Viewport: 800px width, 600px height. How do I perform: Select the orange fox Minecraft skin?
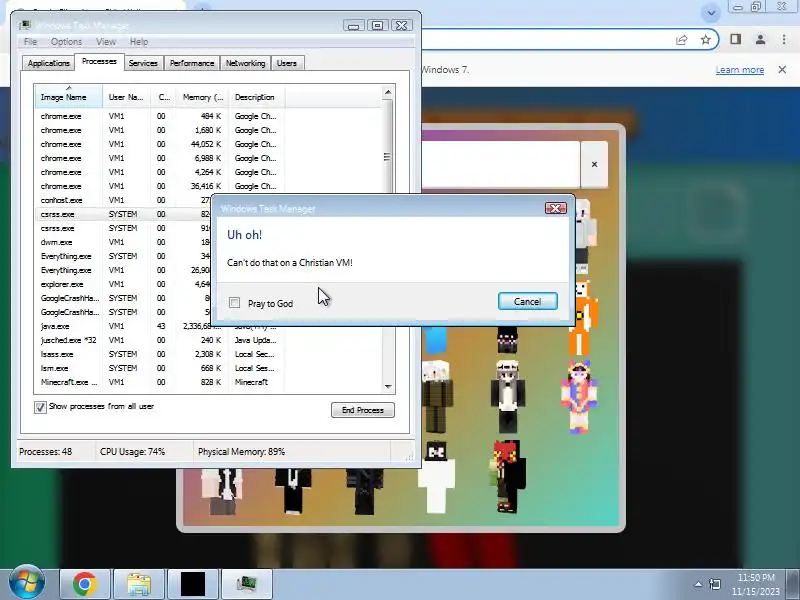583,318
